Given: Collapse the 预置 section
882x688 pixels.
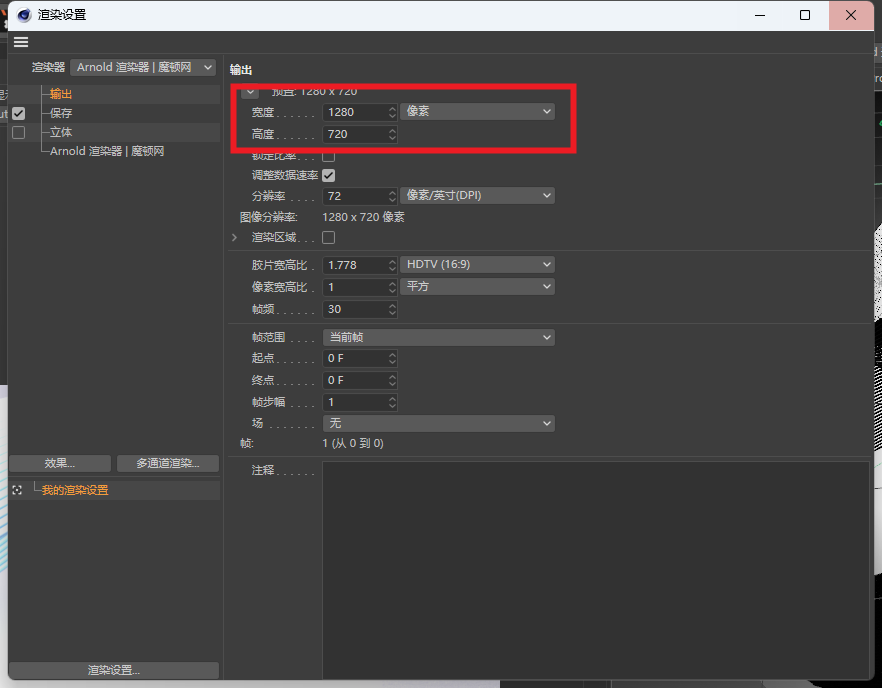Looking at the screenshot, I should point(248,91).
